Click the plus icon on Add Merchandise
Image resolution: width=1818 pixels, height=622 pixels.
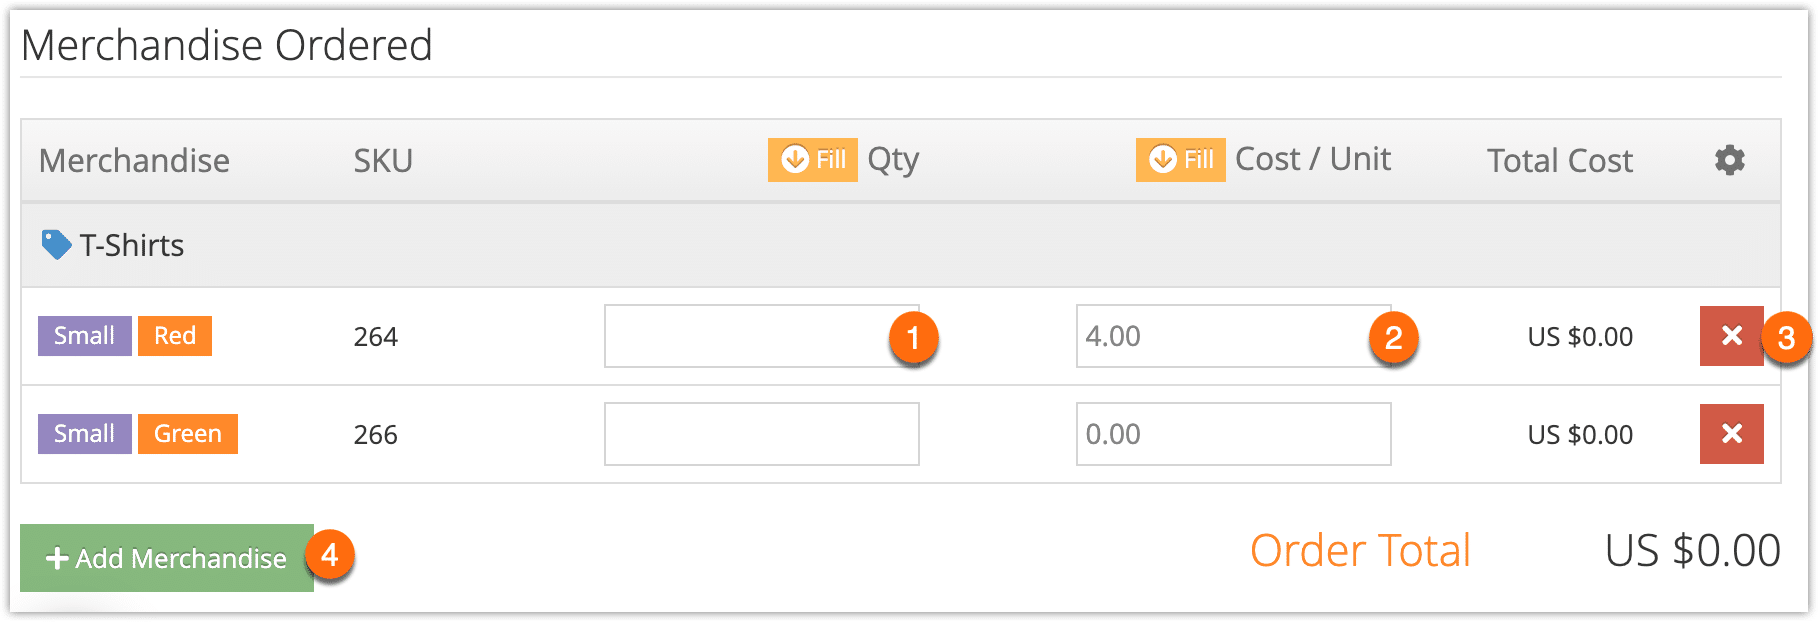[57, 558]
